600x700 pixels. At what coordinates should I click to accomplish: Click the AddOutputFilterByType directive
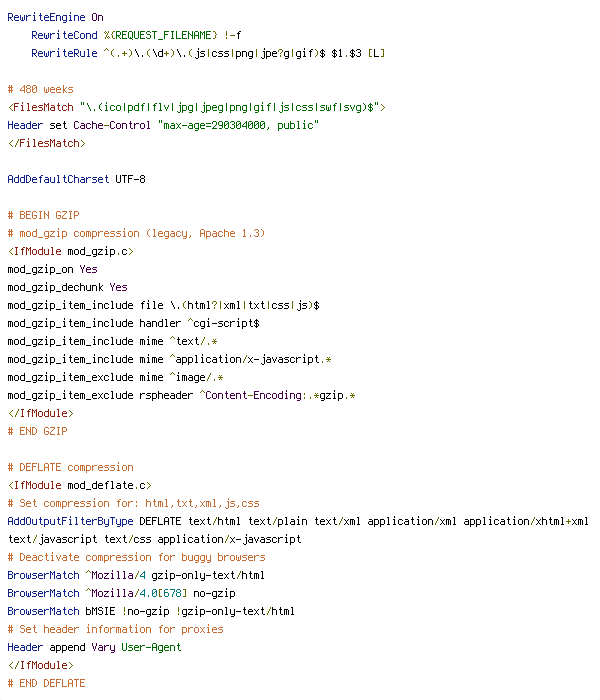[70, 521]
